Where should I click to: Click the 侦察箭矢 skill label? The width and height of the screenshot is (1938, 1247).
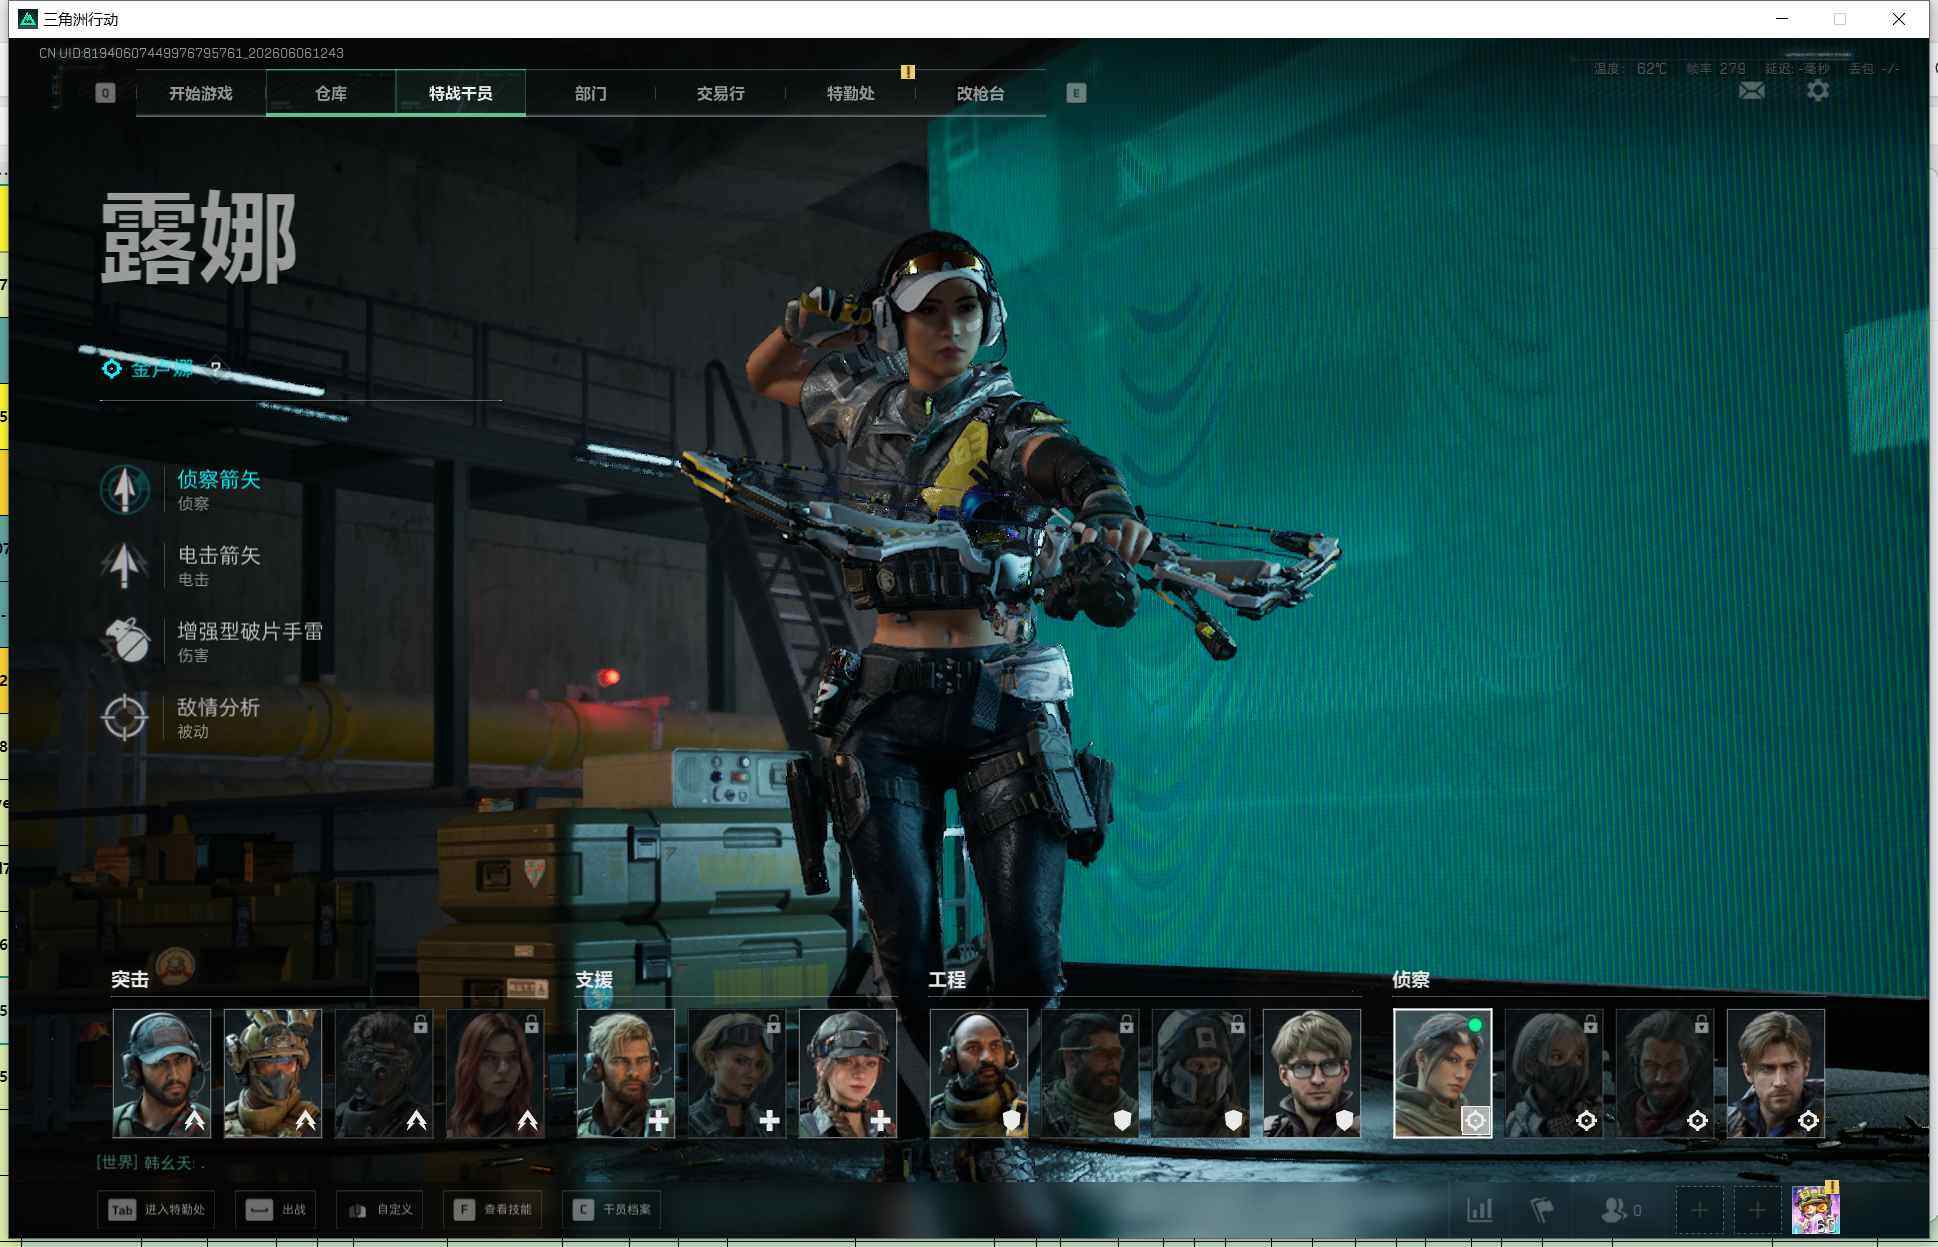219,479
